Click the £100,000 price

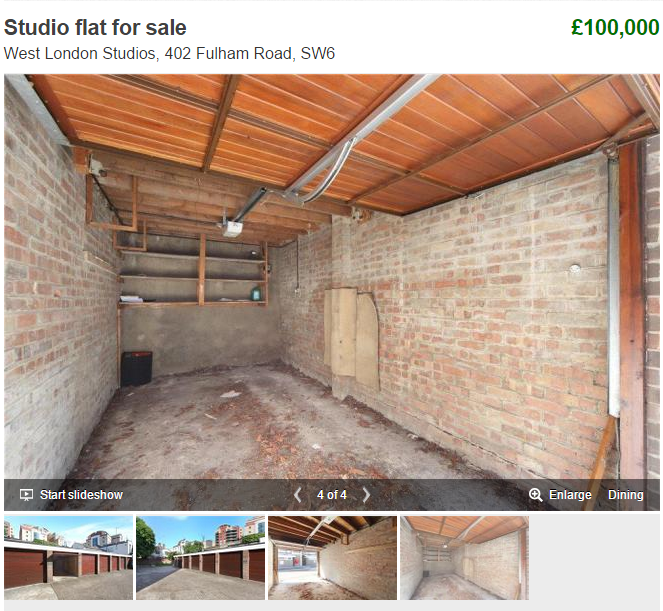pyautogui.click(x=615, y=27)
